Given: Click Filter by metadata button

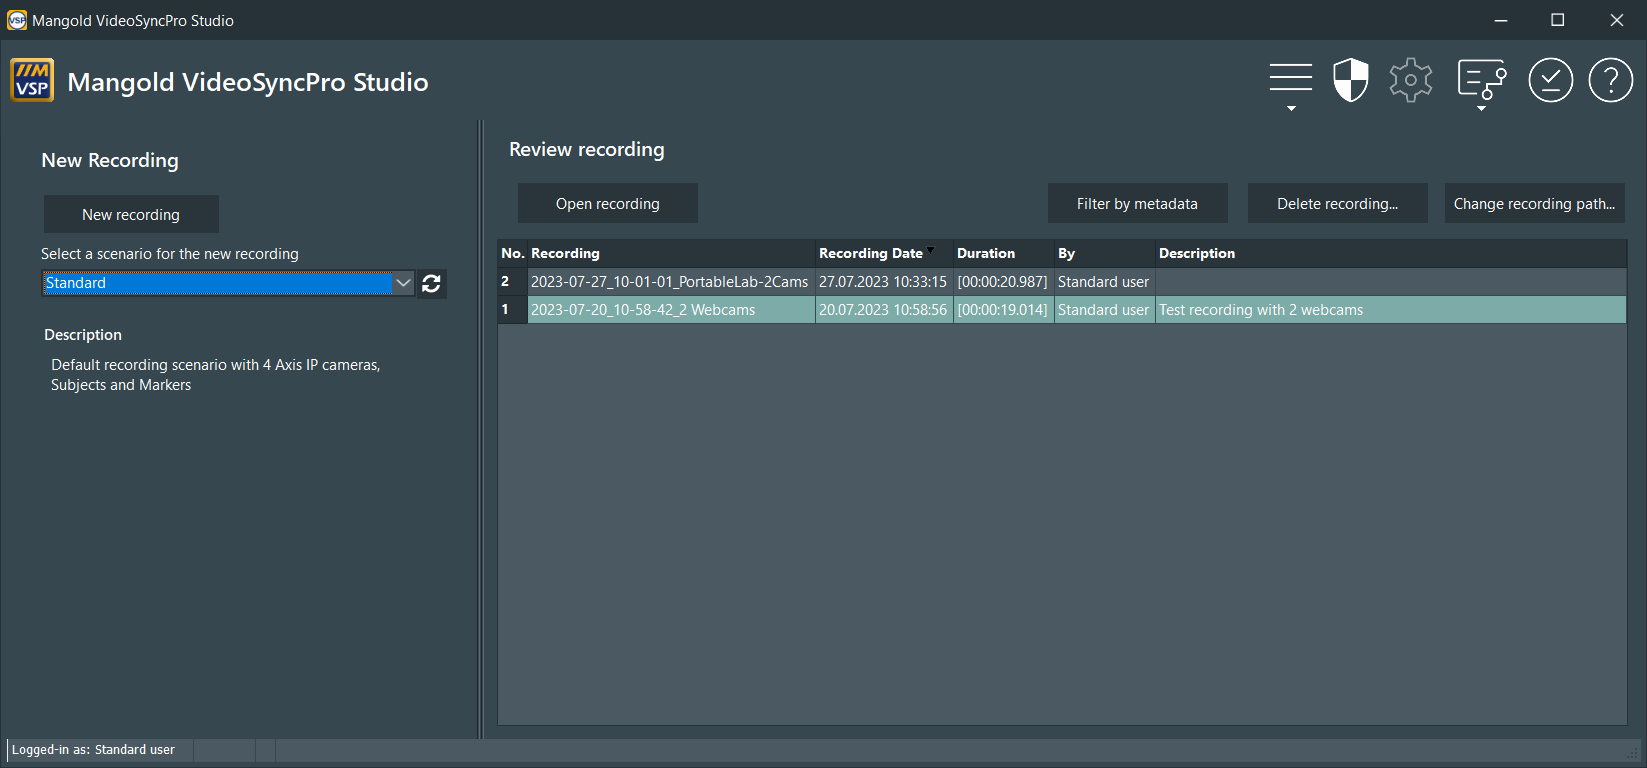Looking at the screenshot, I should 1137,203.
